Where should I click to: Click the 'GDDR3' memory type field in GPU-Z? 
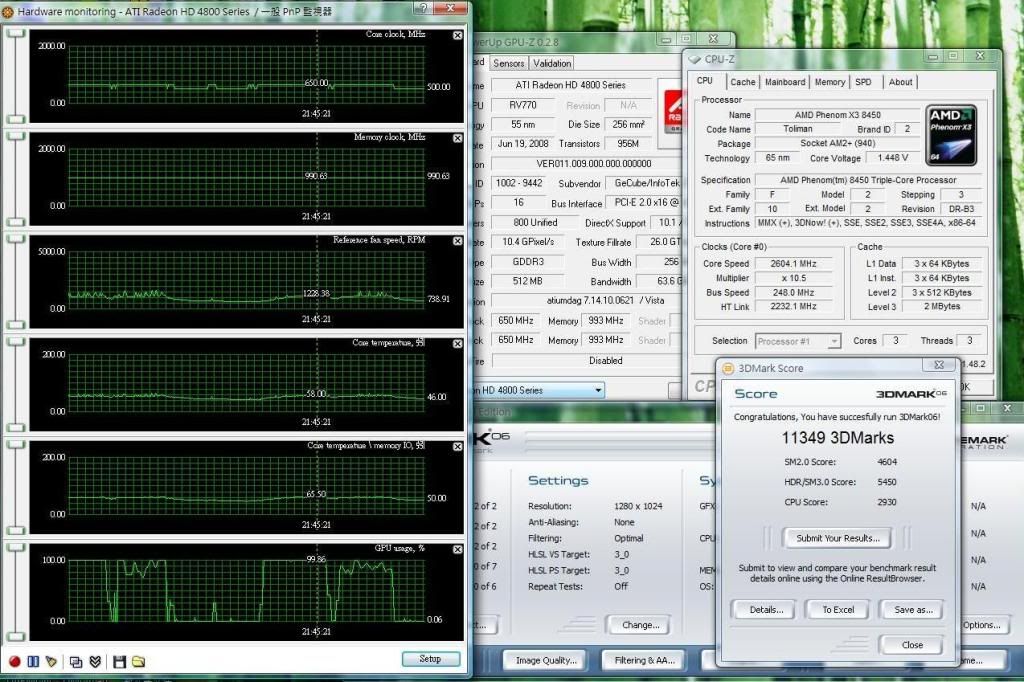[x=528, y=262]
